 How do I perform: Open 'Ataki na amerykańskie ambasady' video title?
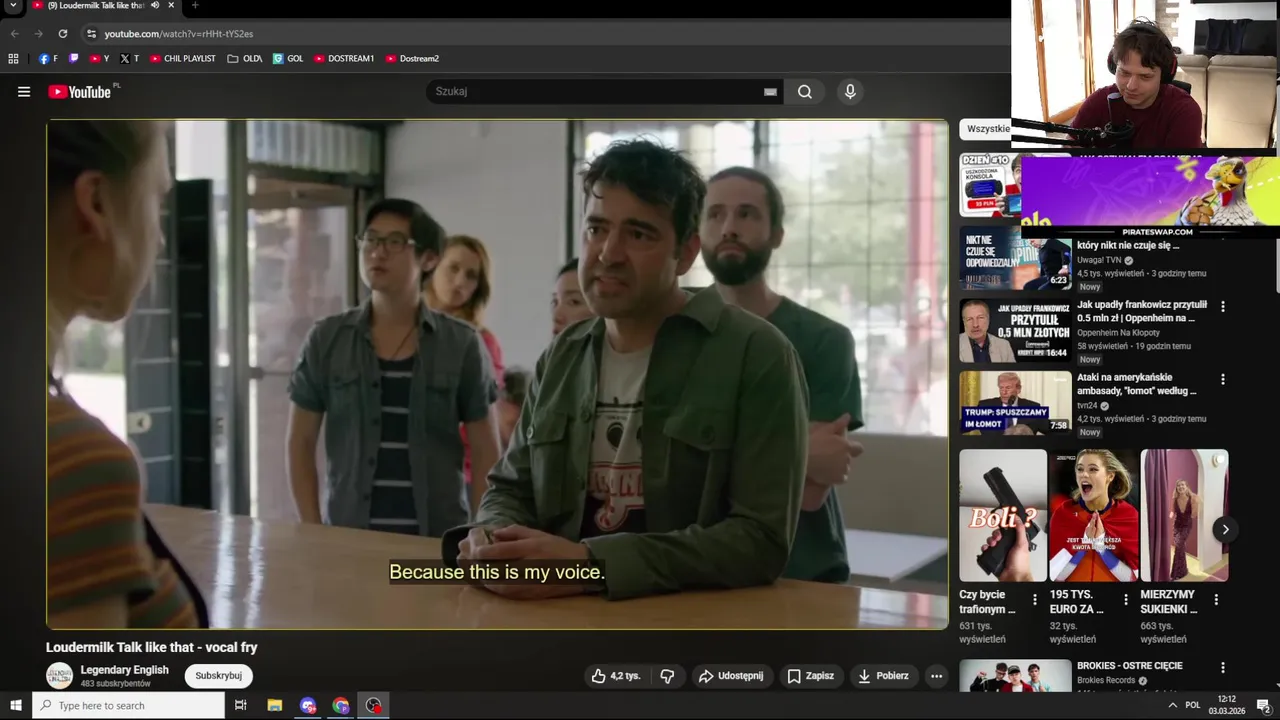click(1137, 384)
